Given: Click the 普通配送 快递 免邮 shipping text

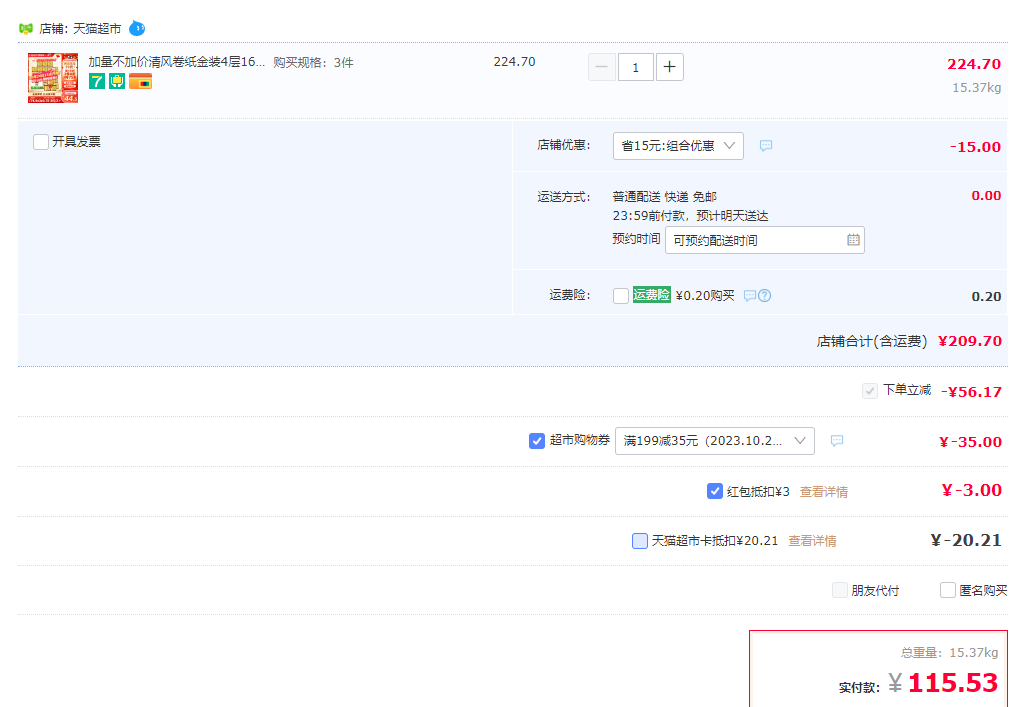Looking at the screenshot, I should (665, 197).
